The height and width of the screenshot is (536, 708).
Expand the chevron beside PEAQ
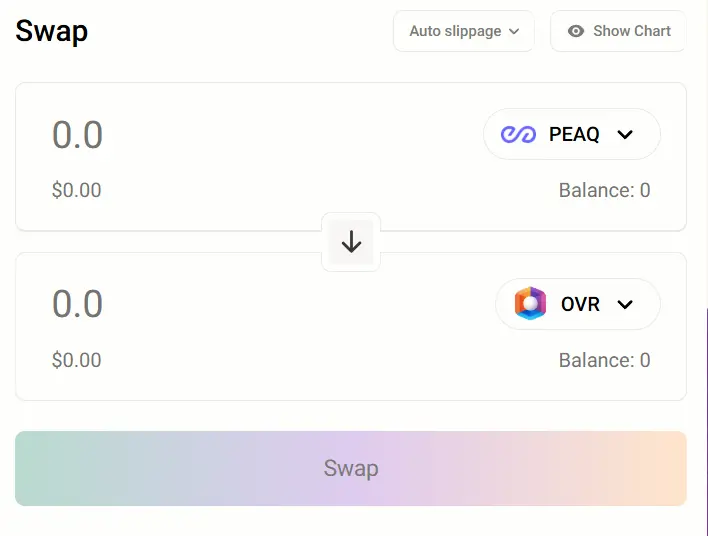tap(625, 135)
